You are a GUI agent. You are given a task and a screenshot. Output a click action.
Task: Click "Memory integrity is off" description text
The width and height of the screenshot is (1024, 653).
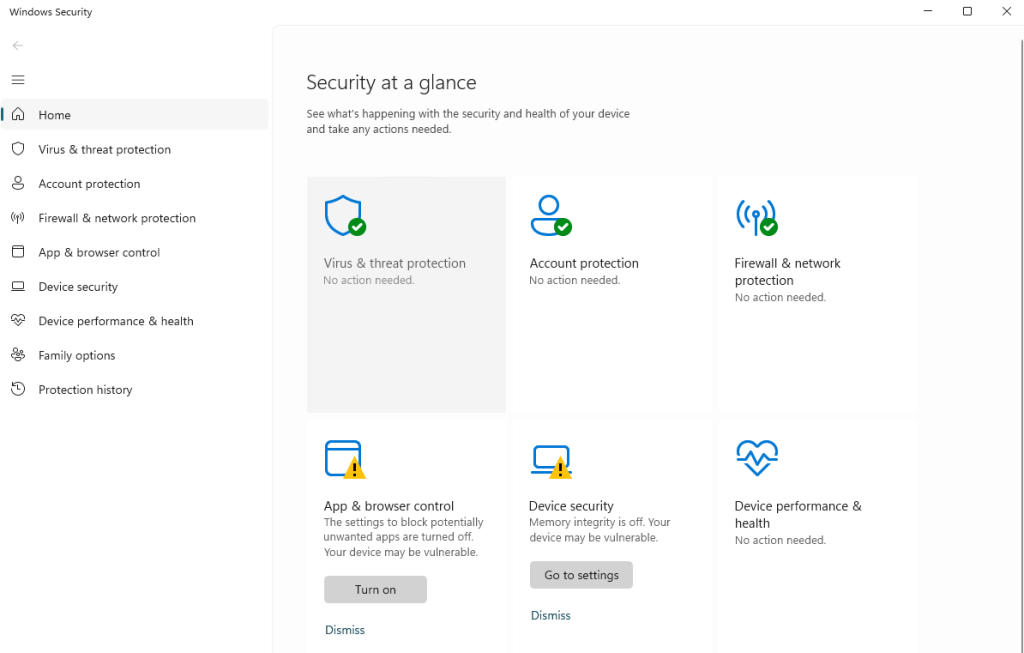pos(600,530)
